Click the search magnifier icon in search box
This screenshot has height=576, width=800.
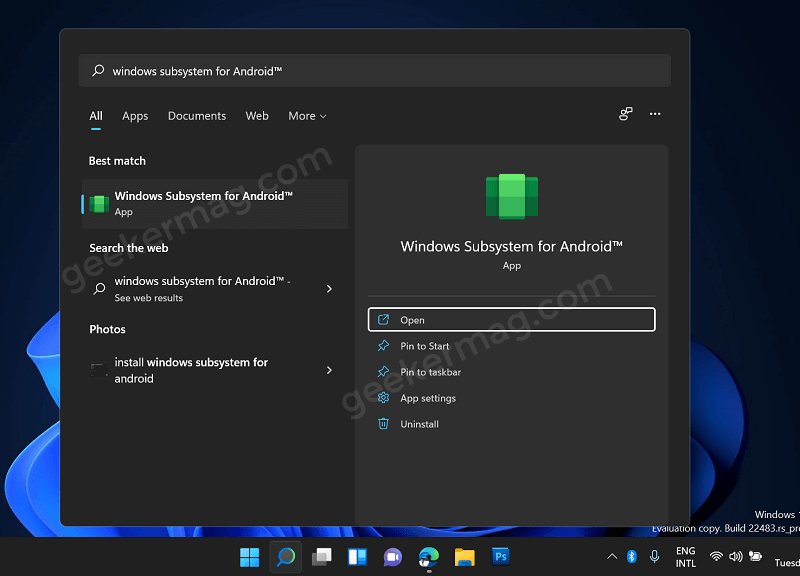pyautogui.click(x=98, y=70)
